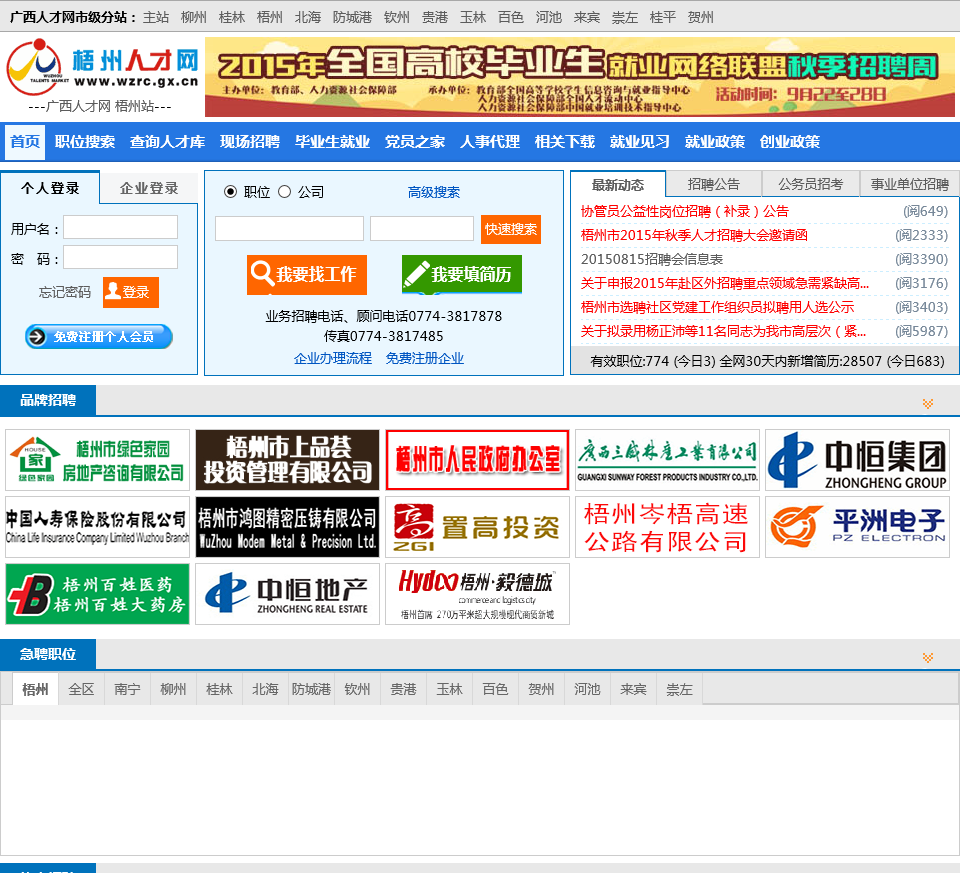The height and width of the screenshot is (873, 960).
Task: Click the second search input field
Action: 422,228
